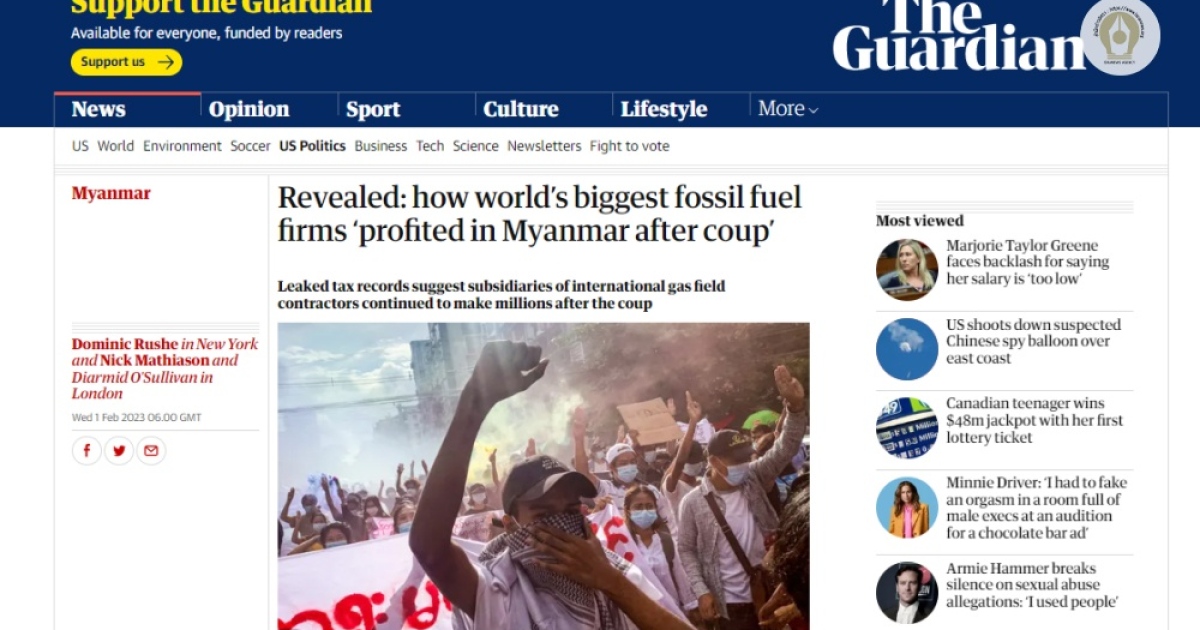This screenshot has height=630, width=1200.
Task: Share article via Twitter icon
Action: (119, 451)
